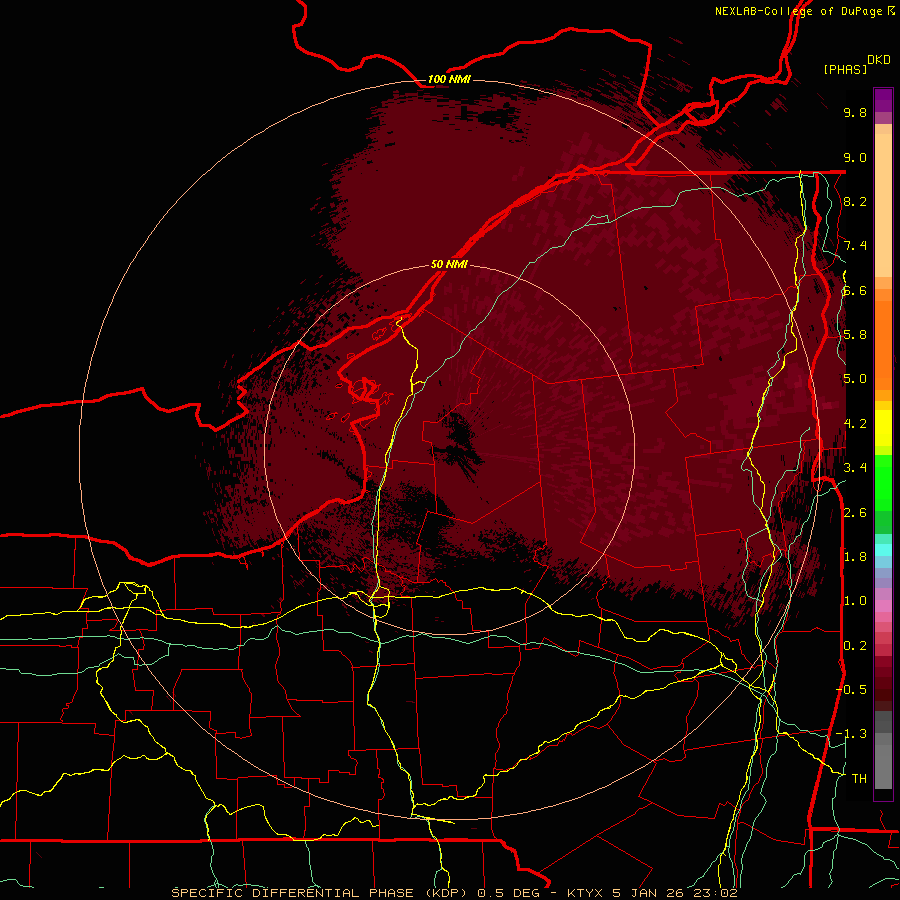The width and height of the screenshot is (900, 900).
Task: Click the 2.6 legend value
Action: 855,513
